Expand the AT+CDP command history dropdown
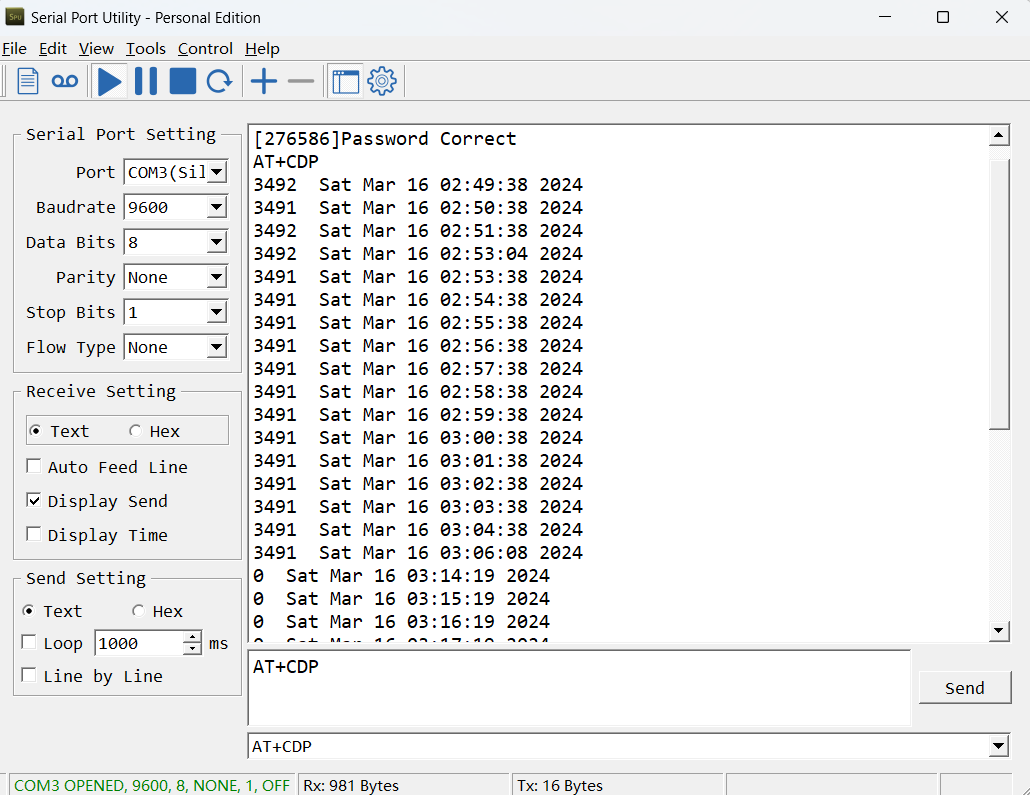 point(998,746)
